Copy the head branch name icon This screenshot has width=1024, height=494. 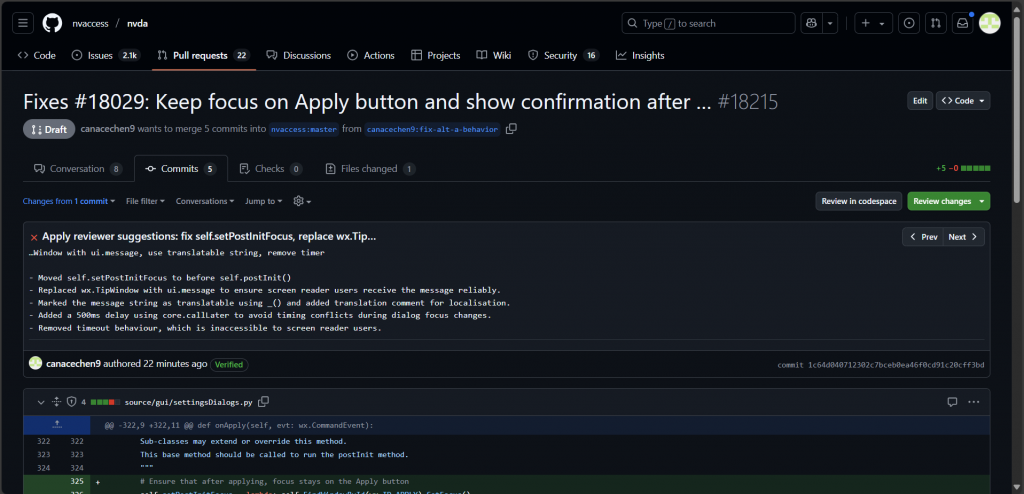coord(511,129)
